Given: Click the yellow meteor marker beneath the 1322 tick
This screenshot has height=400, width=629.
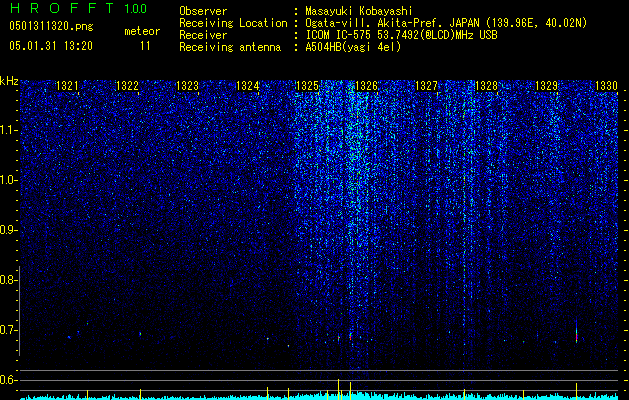Looking at the screenshot, I should coord(140,394).
